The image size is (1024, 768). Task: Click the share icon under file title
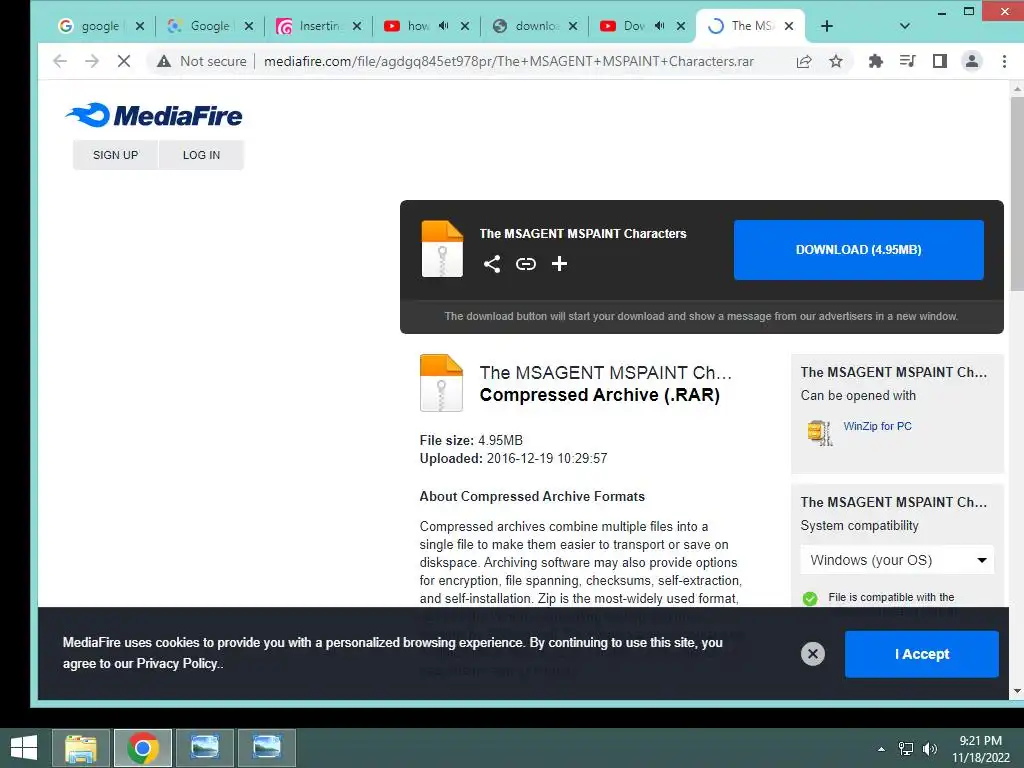point(492,264)
